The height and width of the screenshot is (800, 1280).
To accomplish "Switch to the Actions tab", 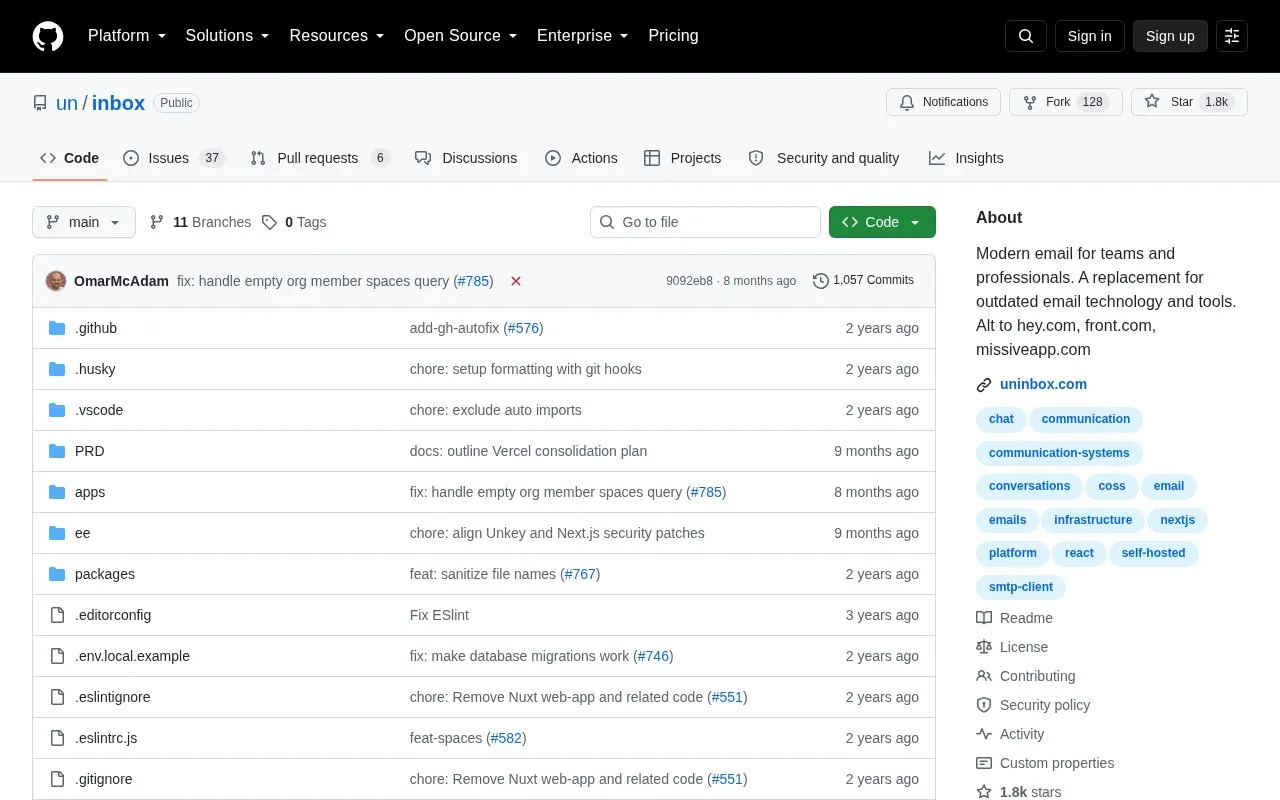I will coord(581,158).
